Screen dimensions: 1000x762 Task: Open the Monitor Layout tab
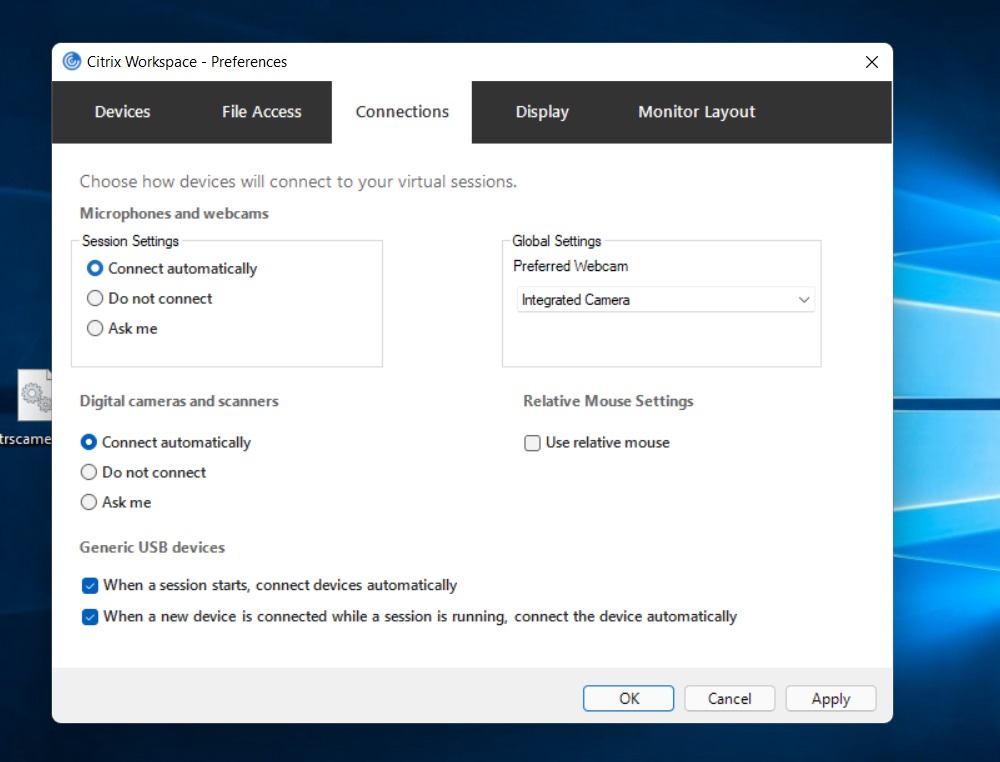click(696, 112)
